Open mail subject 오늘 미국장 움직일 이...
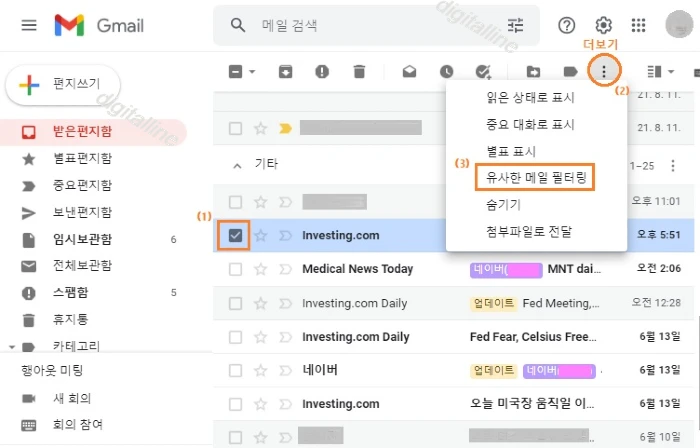This screenshot has width=700, height=448. [x=532, y=404]
